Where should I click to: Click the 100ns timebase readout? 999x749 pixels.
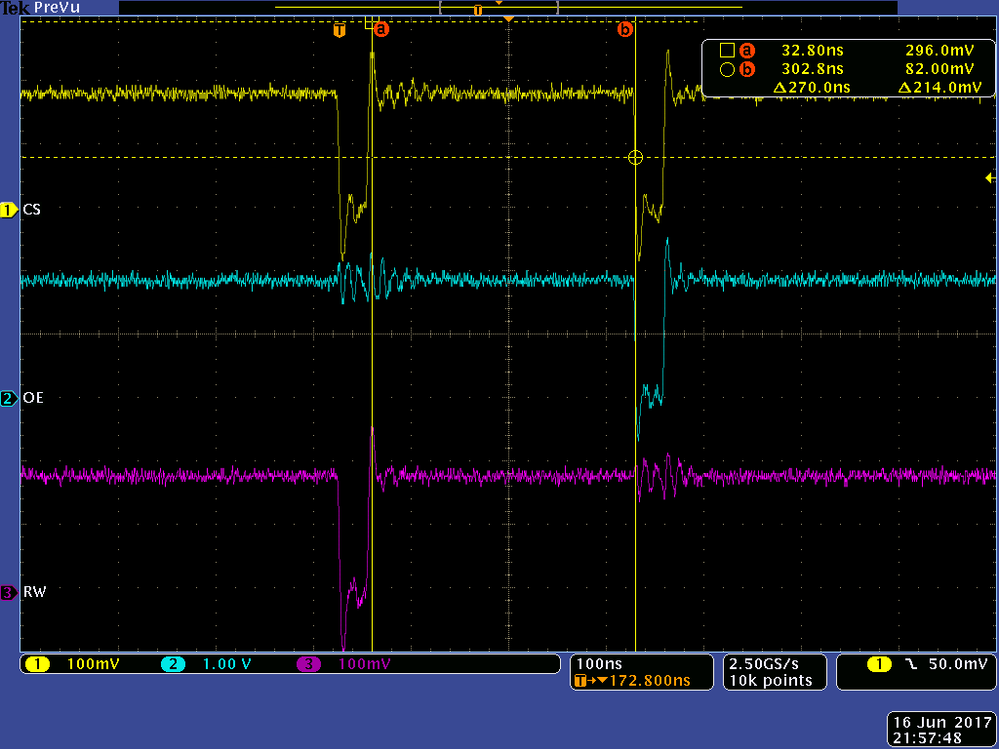(x=599, y=664)
